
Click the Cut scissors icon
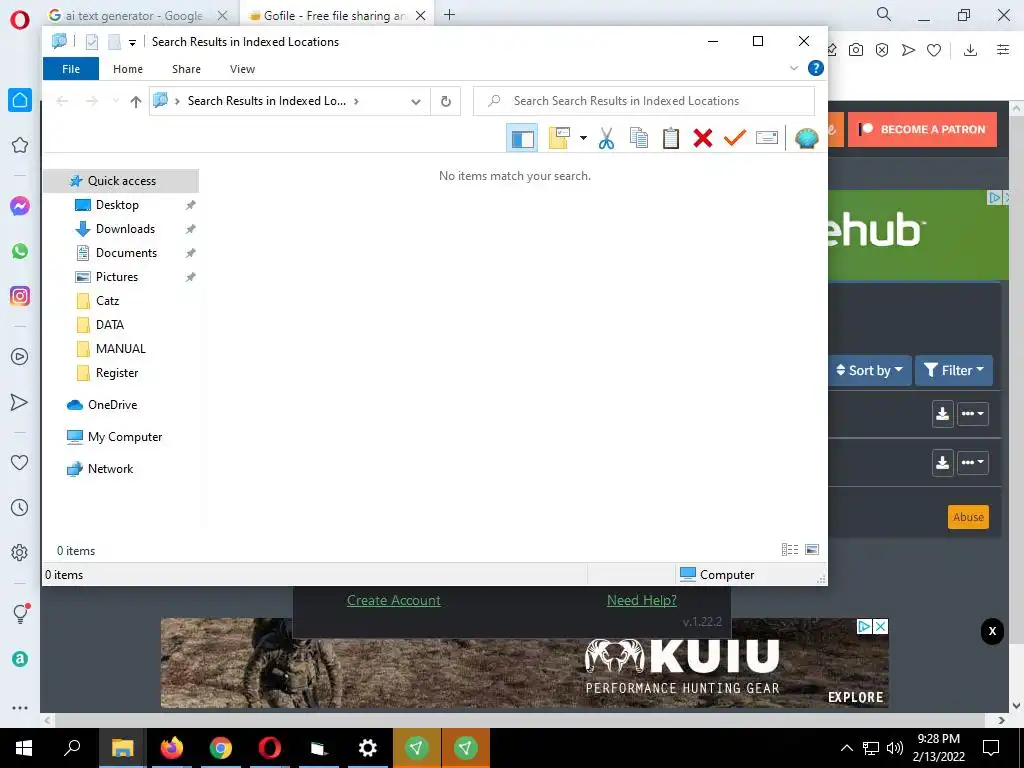point(606,138)
